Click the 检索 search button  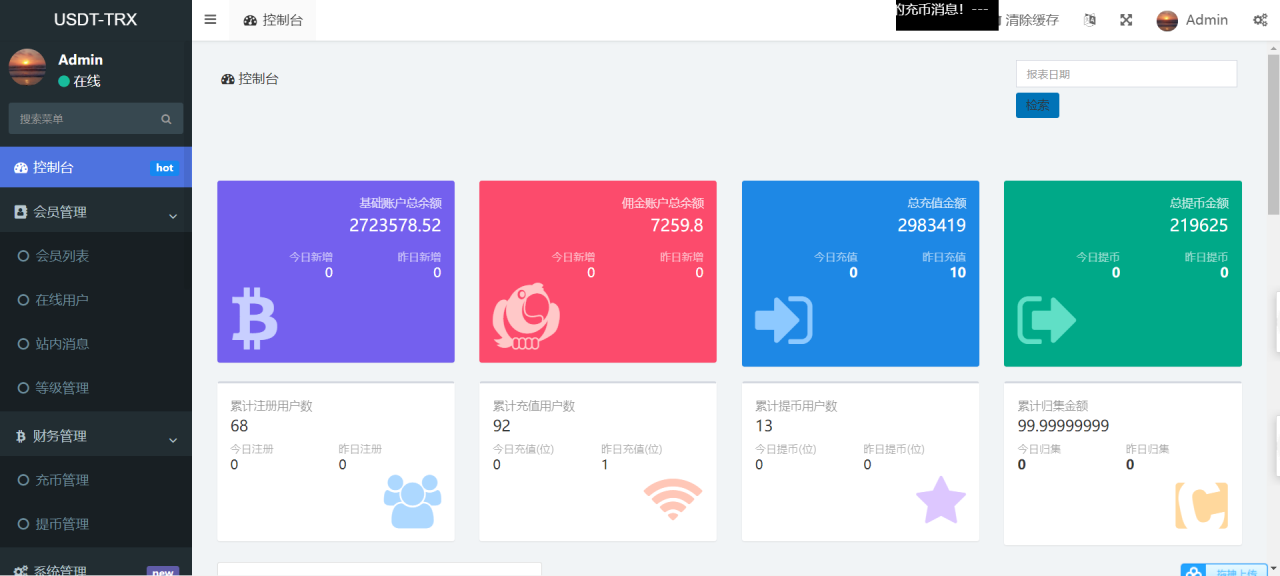point(1037,104)
